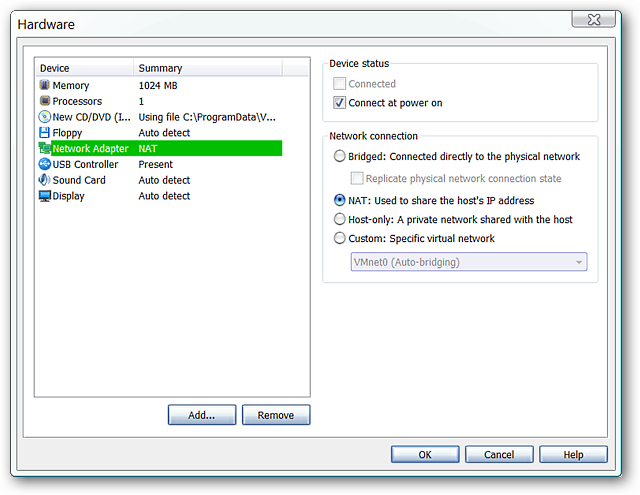Click the NAT summary value

(148, 149)
